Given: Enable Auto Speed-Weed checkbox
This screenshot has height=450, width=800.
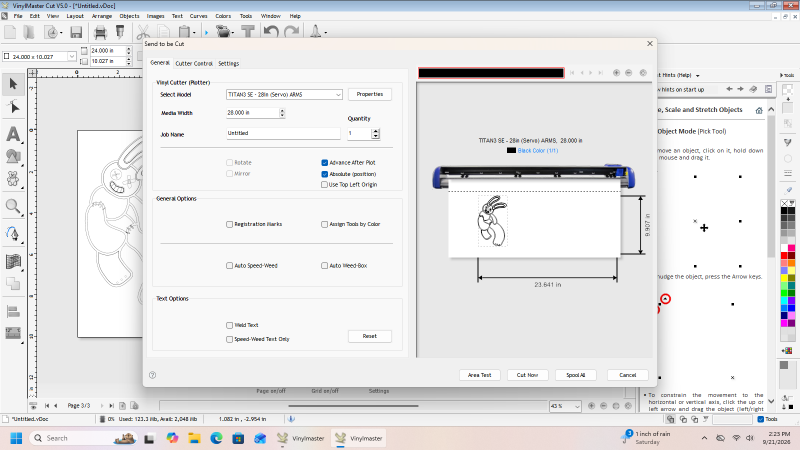Looking at the screenshot, I should [230, 266].
